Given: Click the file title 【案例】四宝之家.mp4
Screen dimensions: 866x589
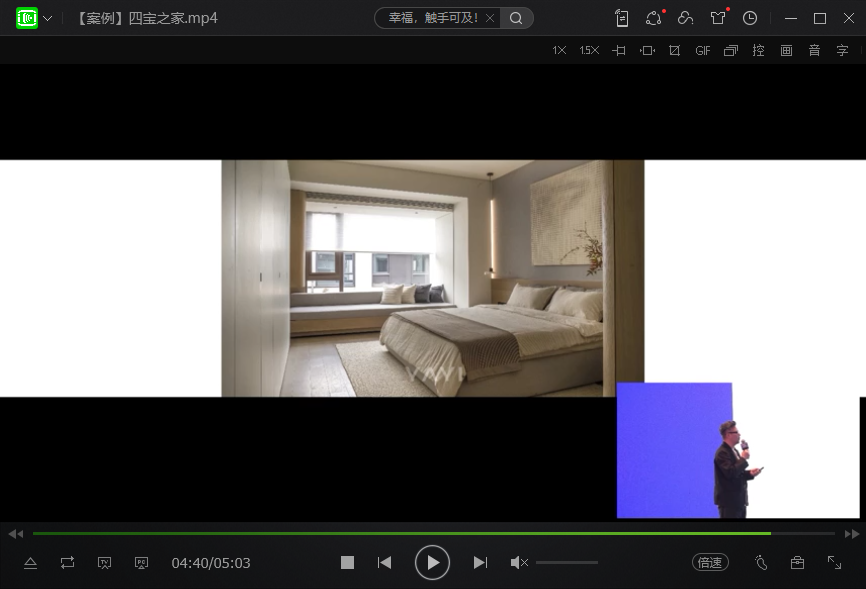Looking at the screenshot, I should tap(145, 18).
